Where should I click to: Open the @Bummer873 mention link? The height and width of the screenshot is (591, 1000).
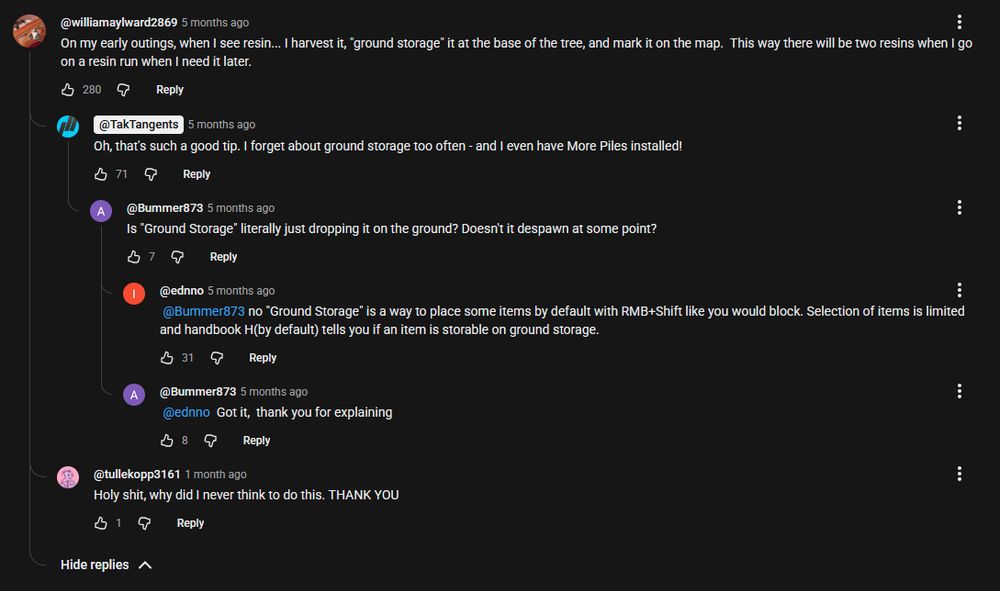[203, 312]
